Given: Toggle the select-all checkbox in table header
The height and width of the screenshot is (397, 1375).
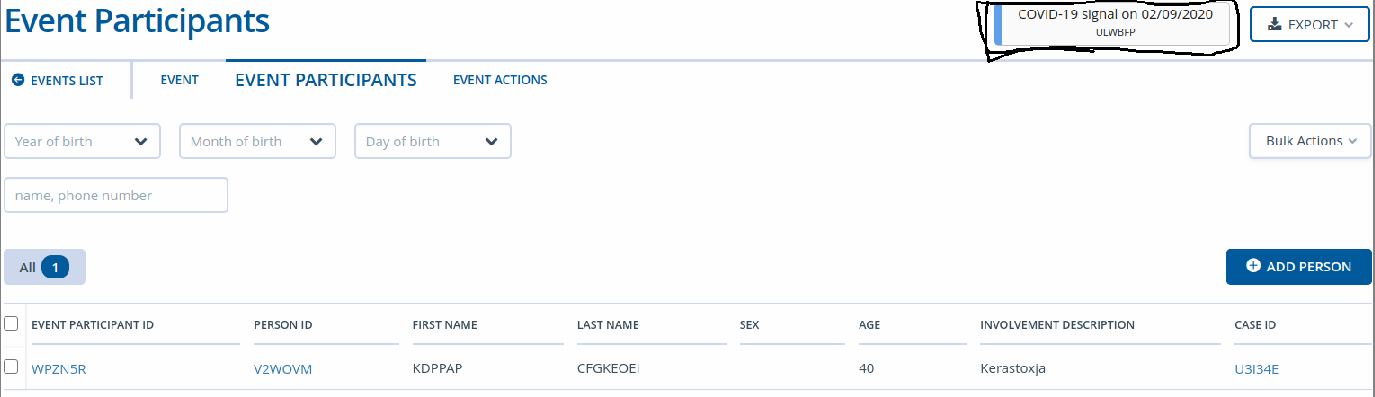Looking at the screenshot, I should (11, 323).
